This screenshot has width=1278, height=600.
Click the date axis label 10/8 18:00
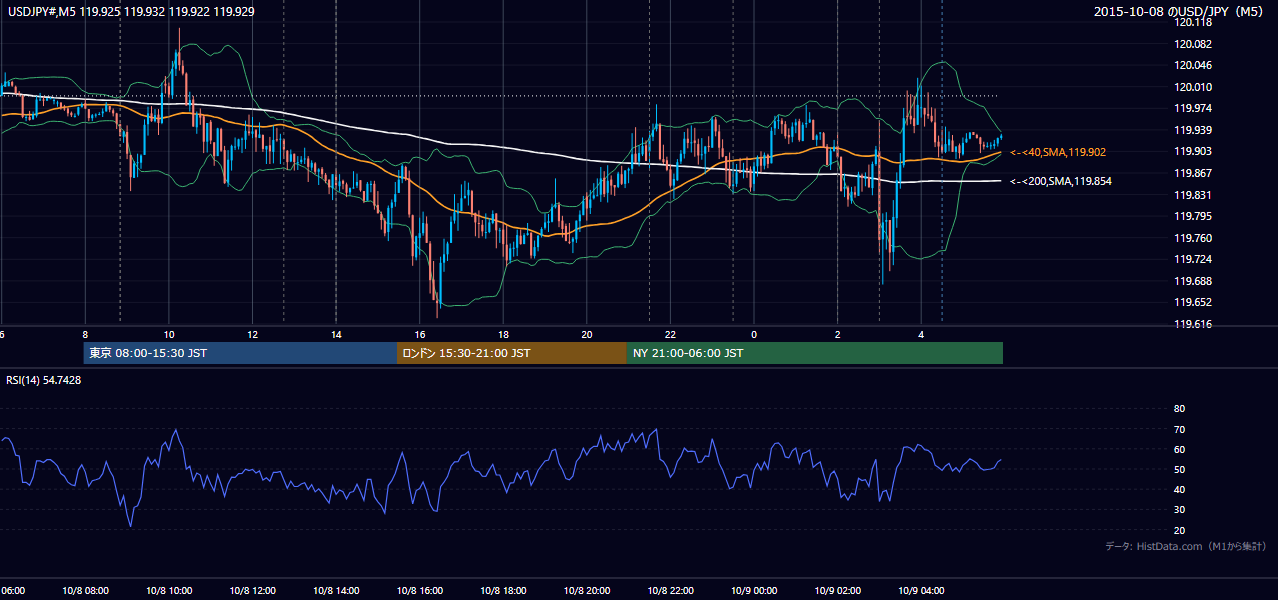click(503, 591)
